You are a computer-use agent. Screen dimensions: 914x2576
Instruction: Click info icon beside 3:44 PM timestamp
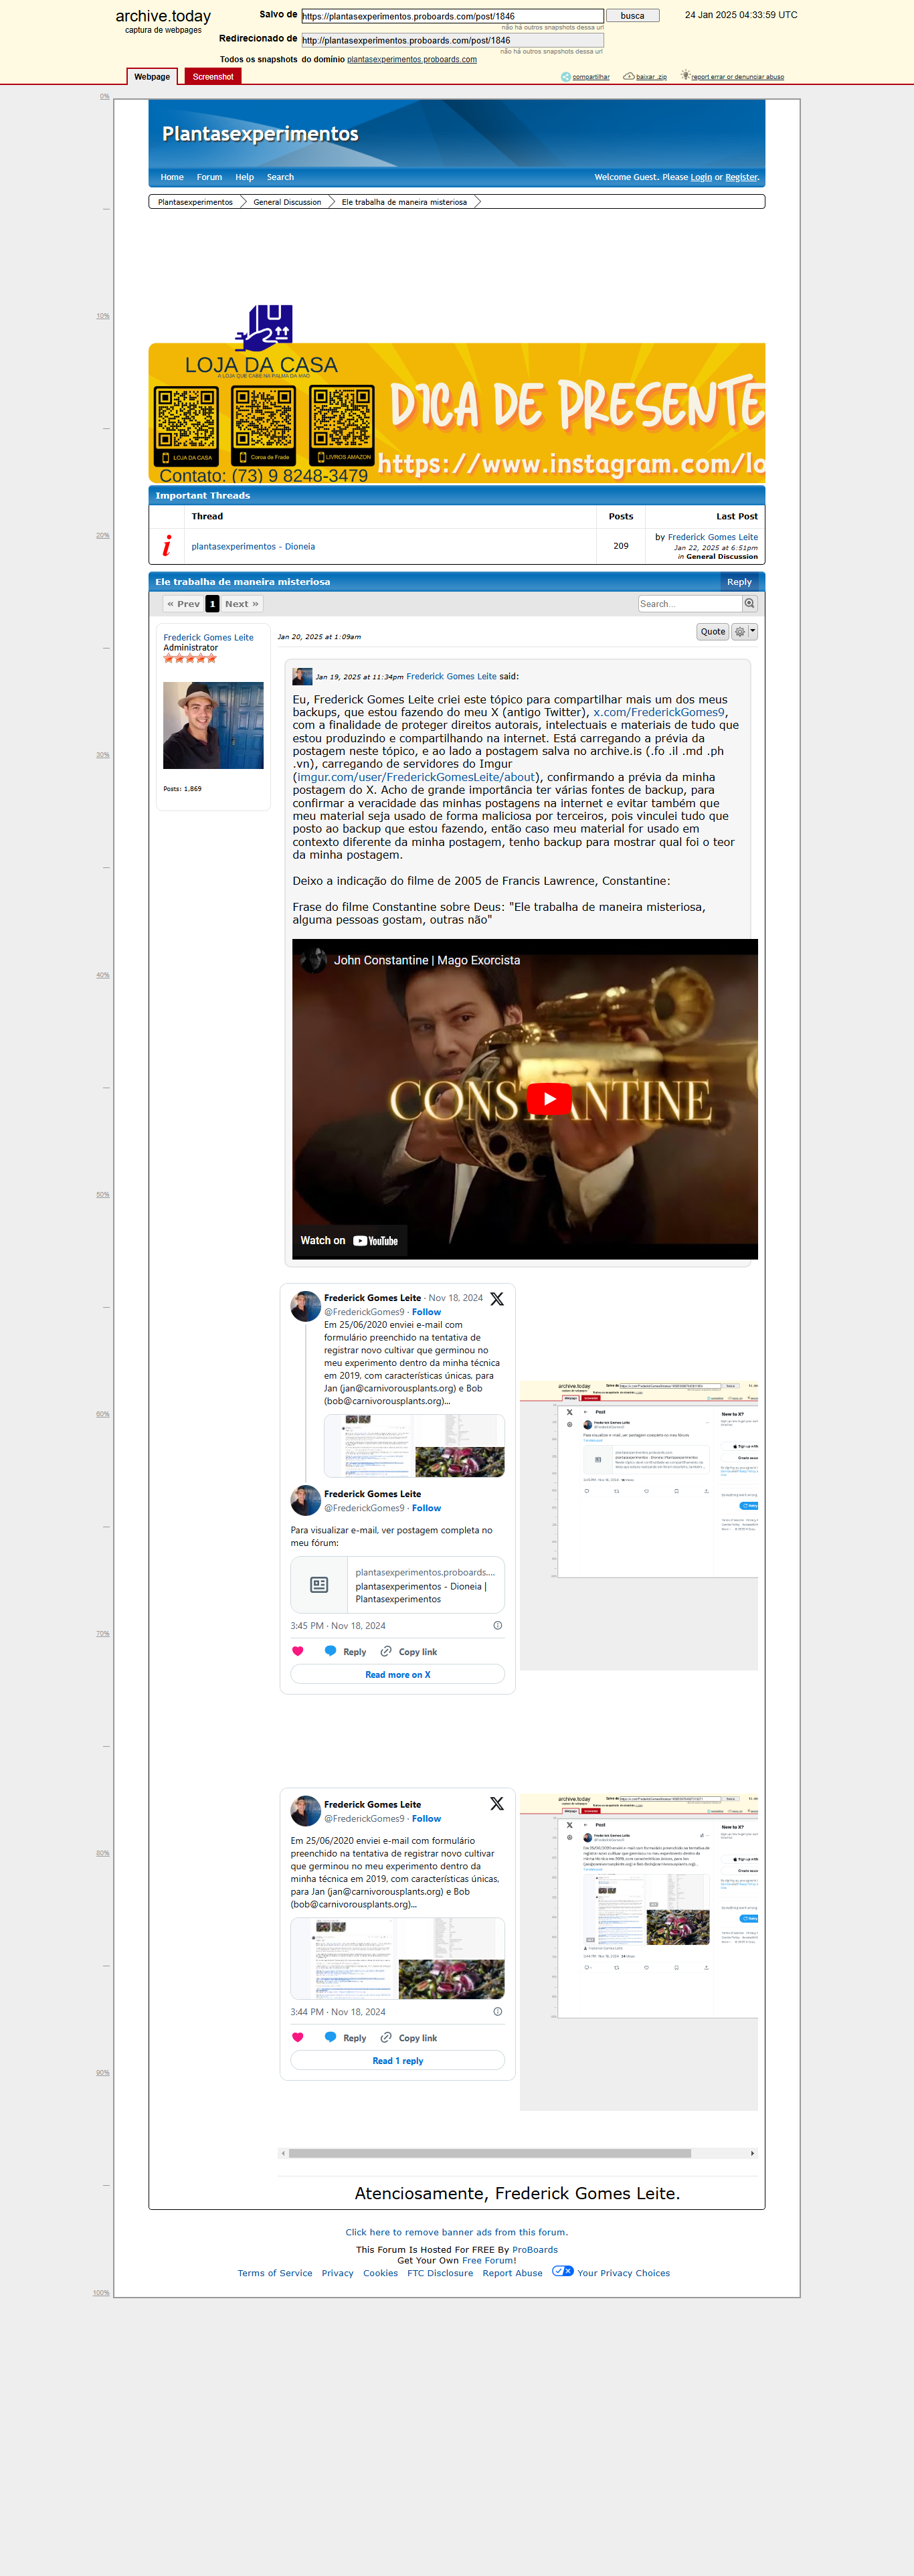[x=498, y=2011]
